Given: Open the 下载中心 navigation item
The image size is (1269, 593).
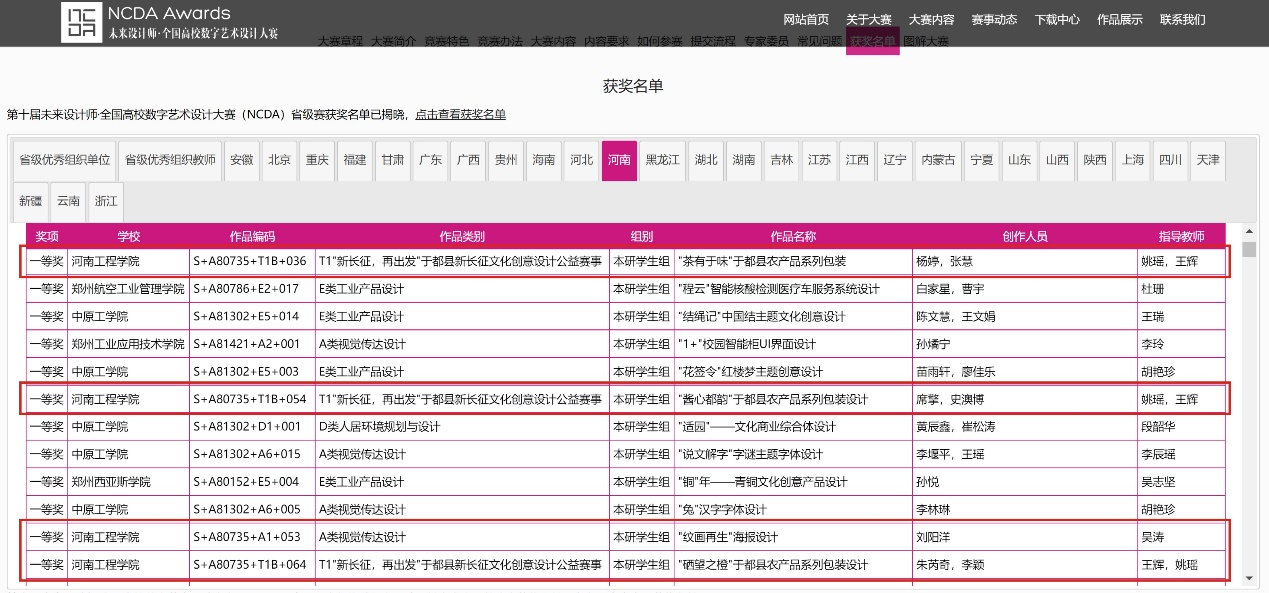Looking at the screenshot, I should [1057, 20].
